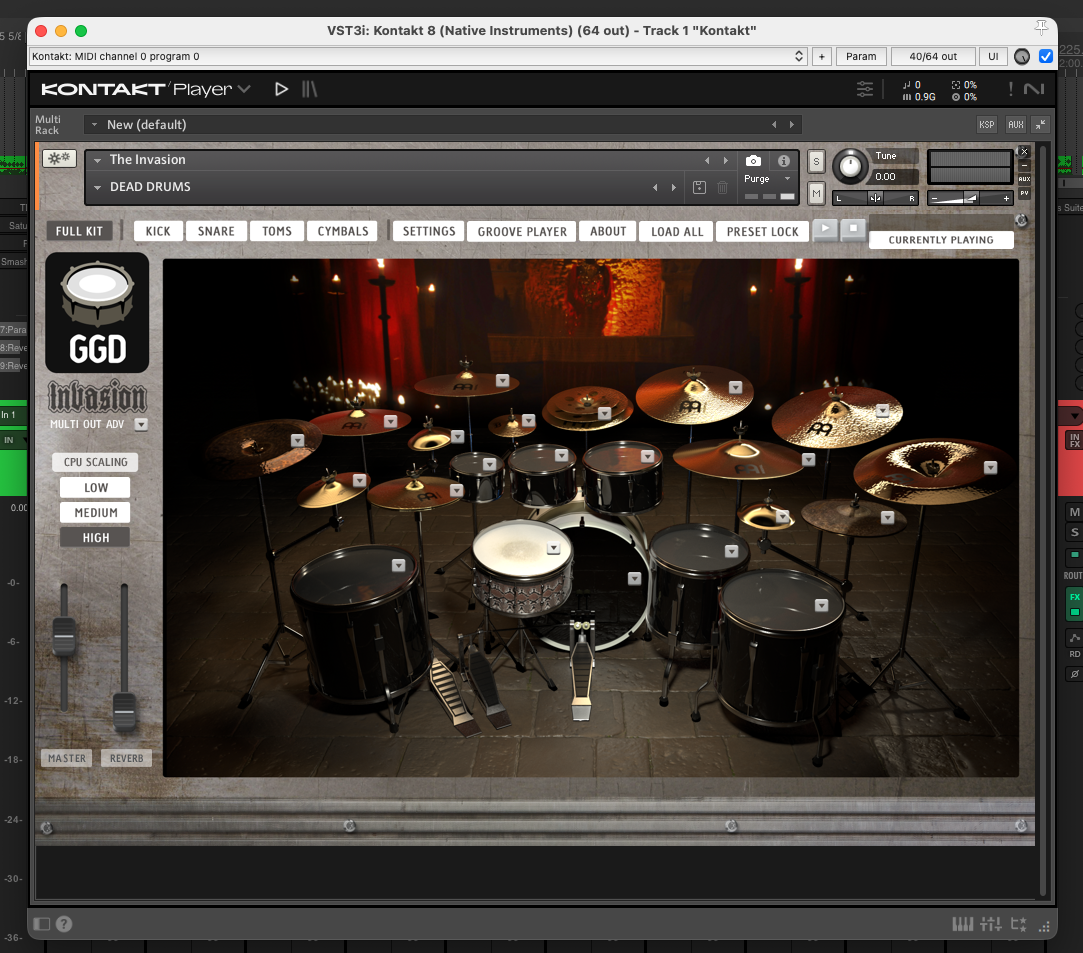This screenshot has height=953, width=1083.
Task: Open the Purge dropdown menu
Action: pyautogui.click(x=787, y=179)
